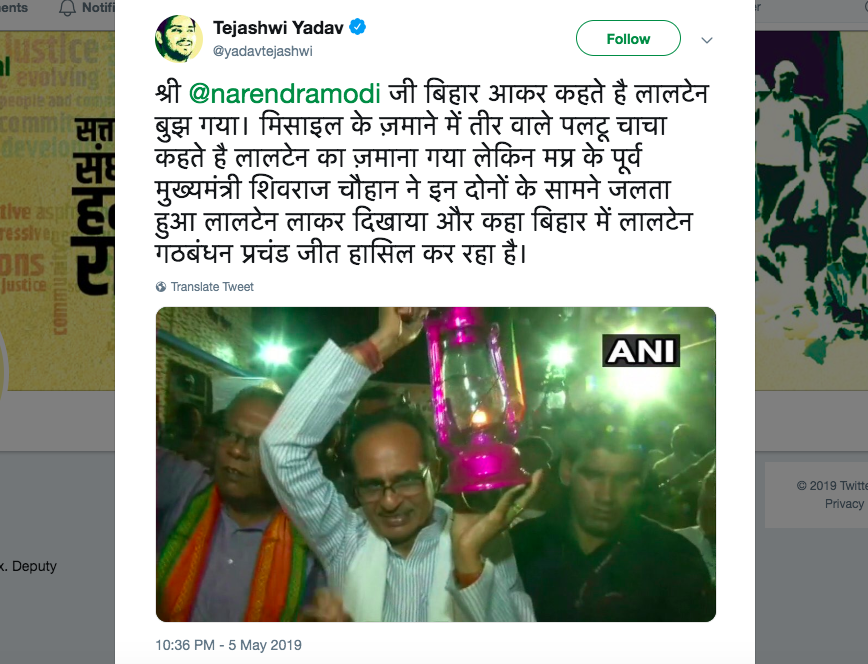Click the pink lantern in the photo
The image size is (868, 664).
[x=475, y=402]
